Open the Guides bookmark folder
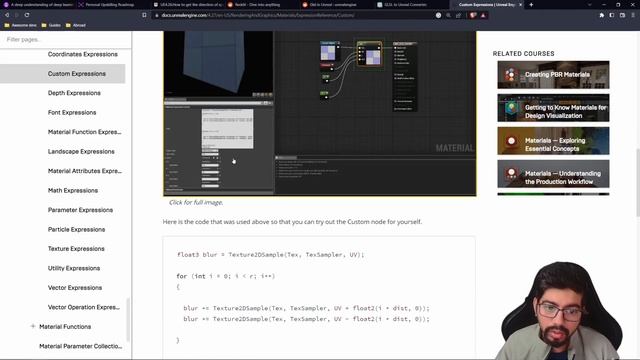Screen dimensions: 640x360 [x=51, y=25]
